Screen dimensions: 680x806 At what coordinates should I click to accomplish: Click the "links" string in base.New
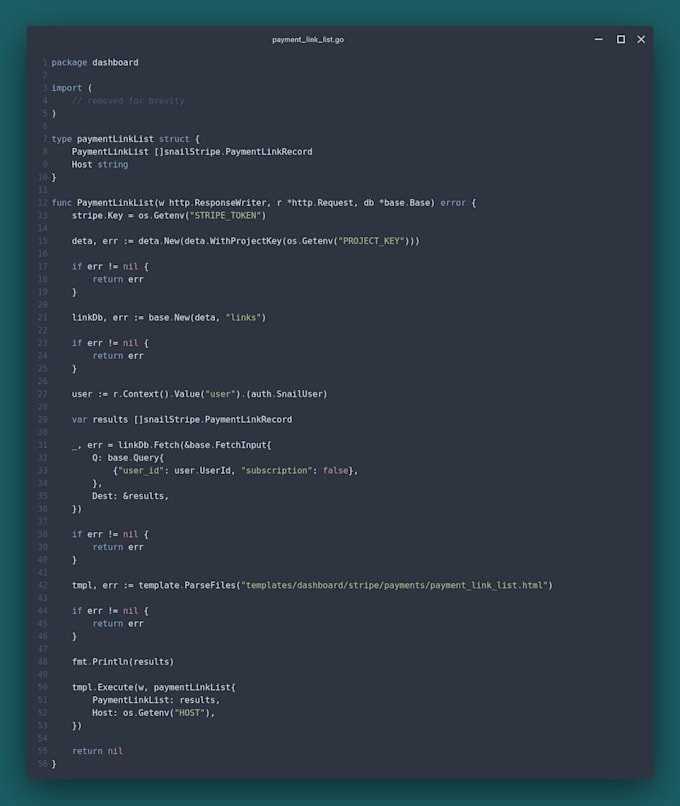(244, 317)
